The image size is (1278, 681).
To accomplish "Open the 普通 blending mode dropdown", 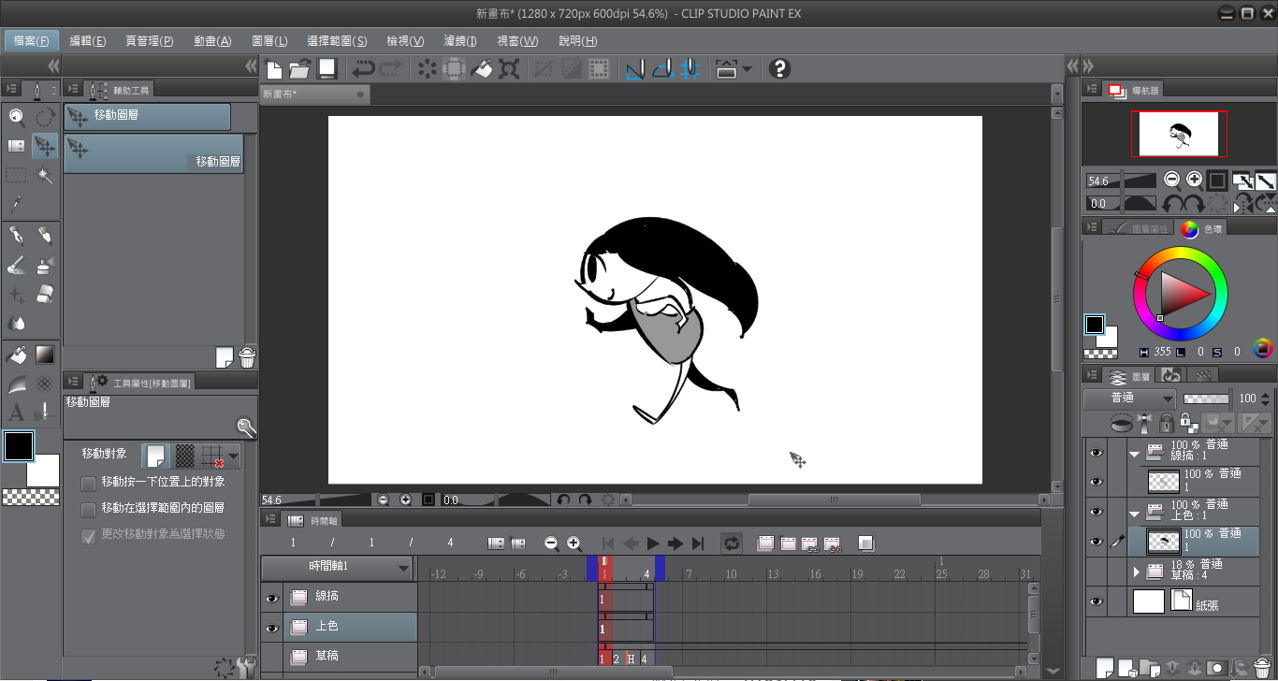I will click(x=1128, y=398).
